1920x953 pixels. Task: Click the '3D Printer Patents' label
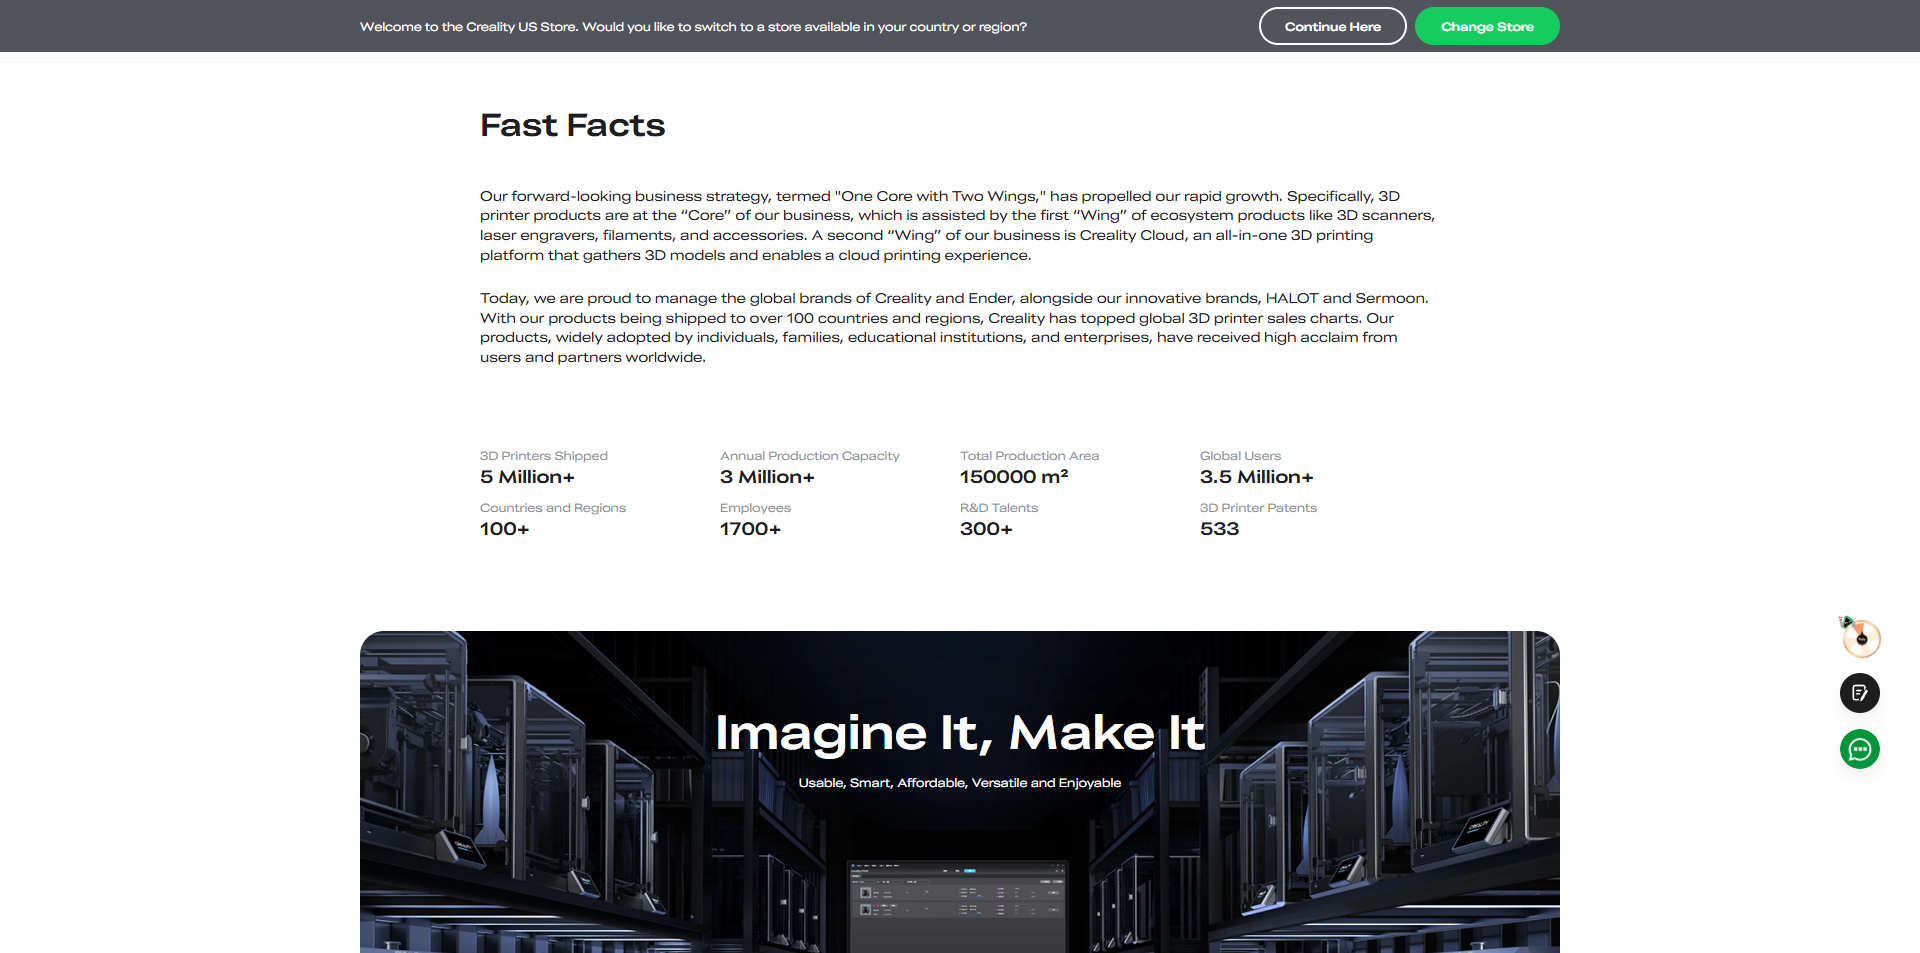[1258, 508]
